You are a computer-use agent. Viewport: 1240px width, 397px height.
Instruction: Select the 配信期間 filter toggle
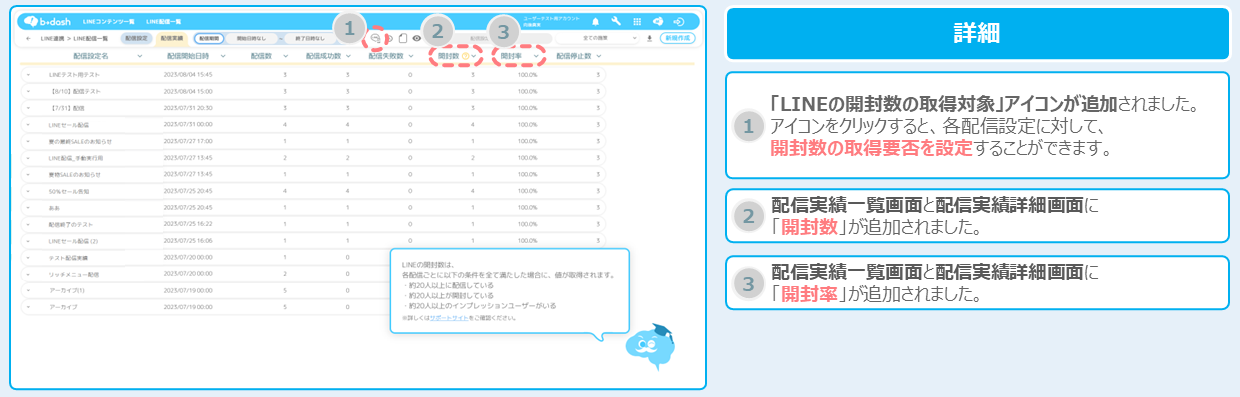(209, 38)
